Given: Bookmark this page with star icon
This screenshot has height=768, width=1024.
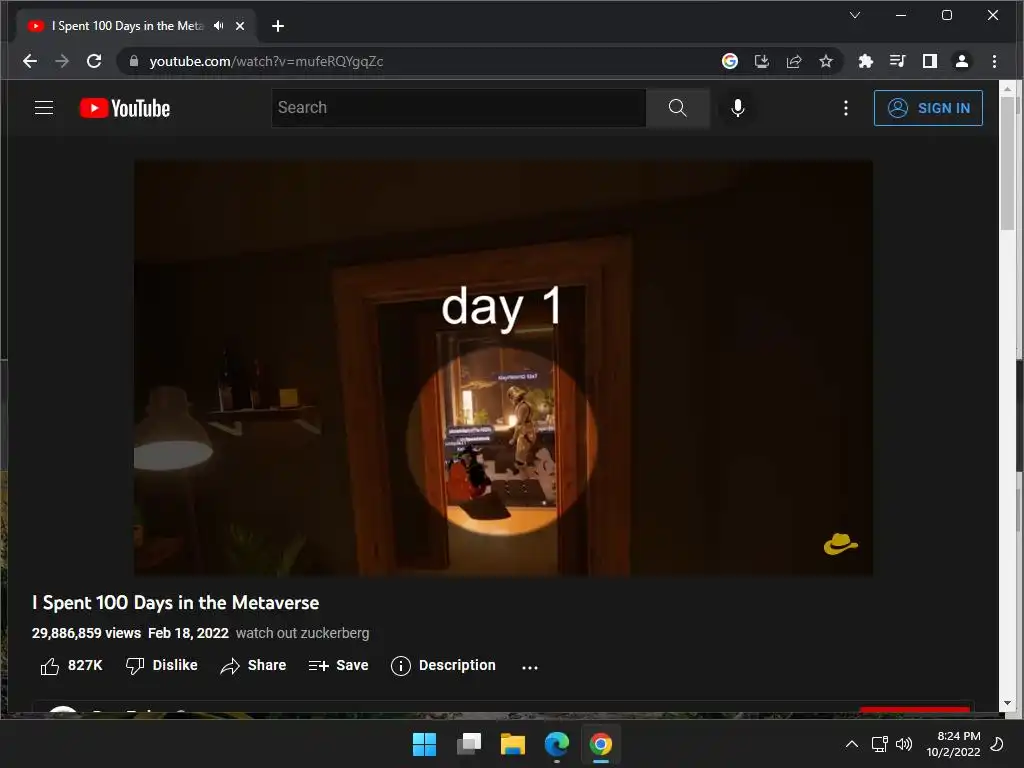Looking at the screenshot, I should coord(825,61).
